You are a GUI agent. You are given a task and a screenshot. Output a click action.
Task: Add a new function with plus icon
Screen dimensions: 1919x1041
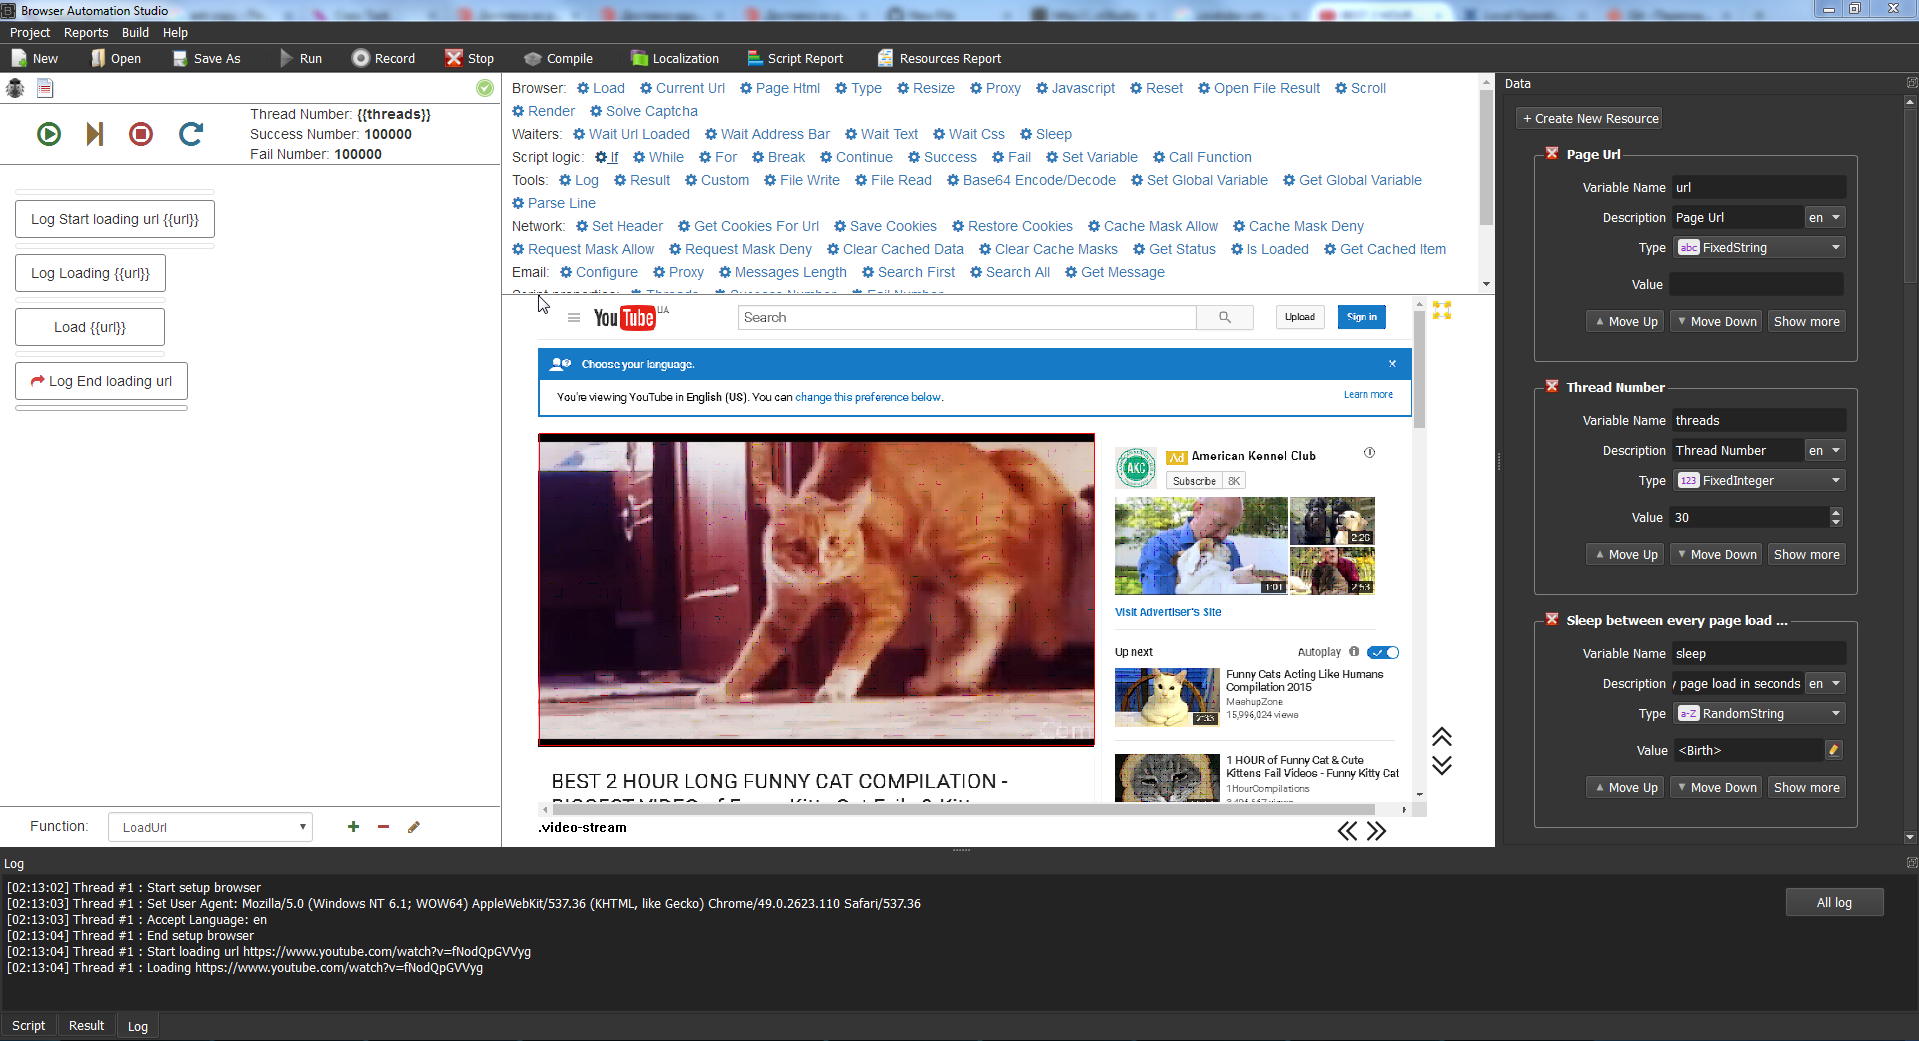tap(353, 826)
